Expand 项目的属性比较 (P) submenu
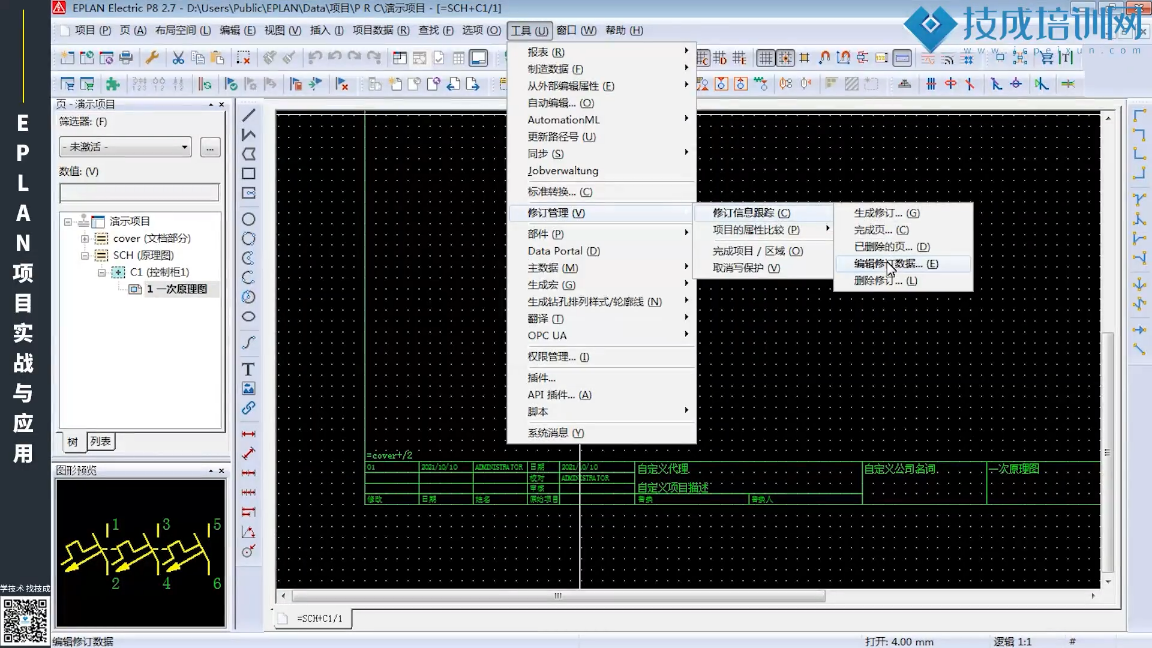1152x648 pixels. click(763, 230)
